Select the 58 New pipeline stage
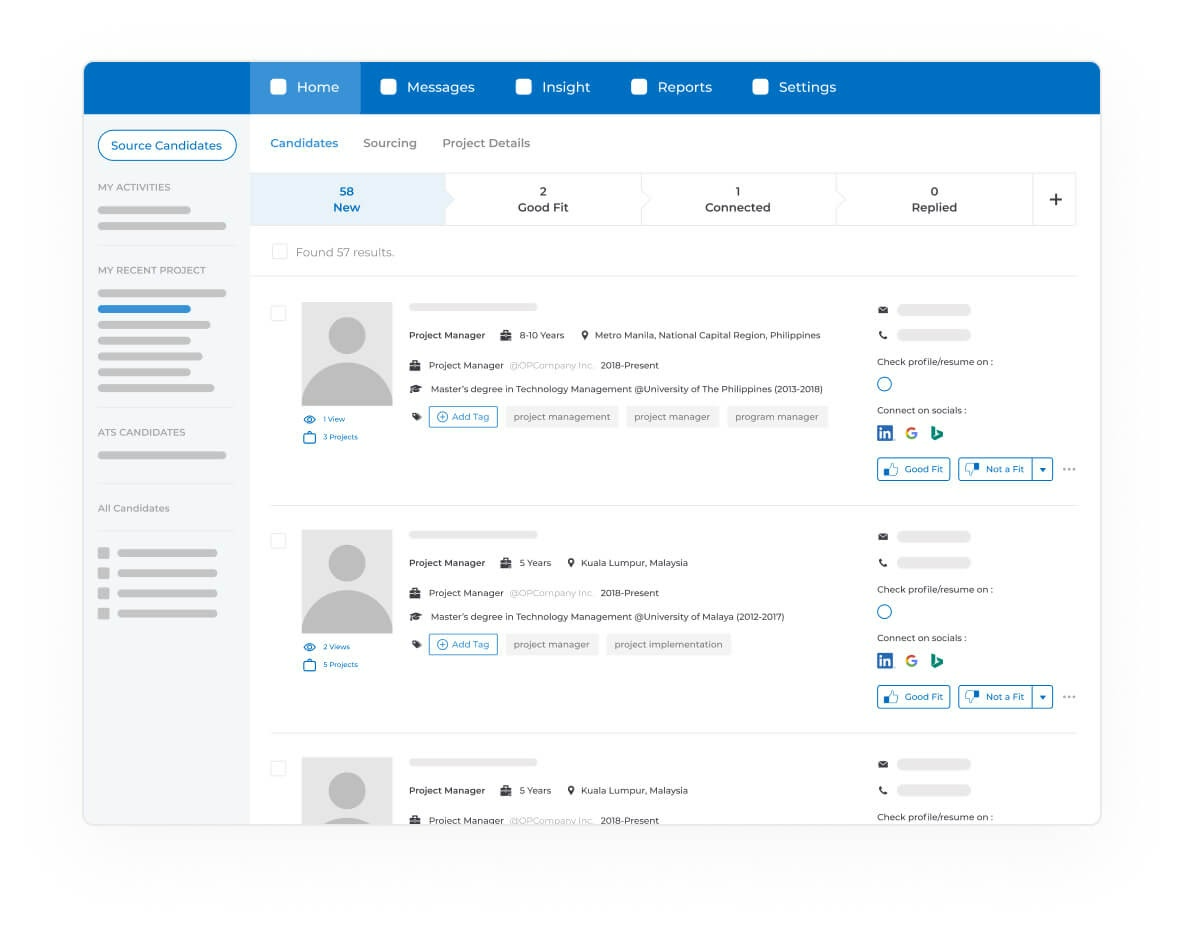 pos(347,199)
